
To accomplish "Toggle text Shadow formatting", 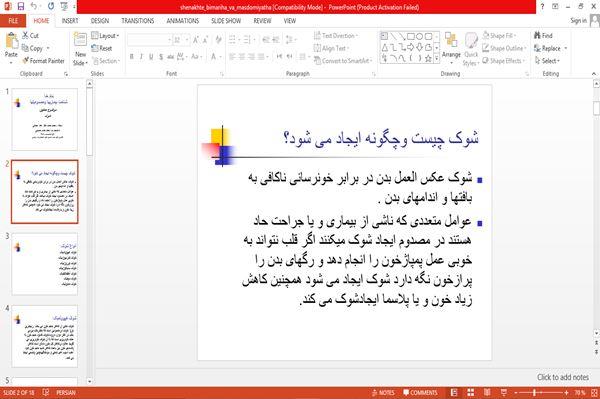I will click(x=161, y=57).
